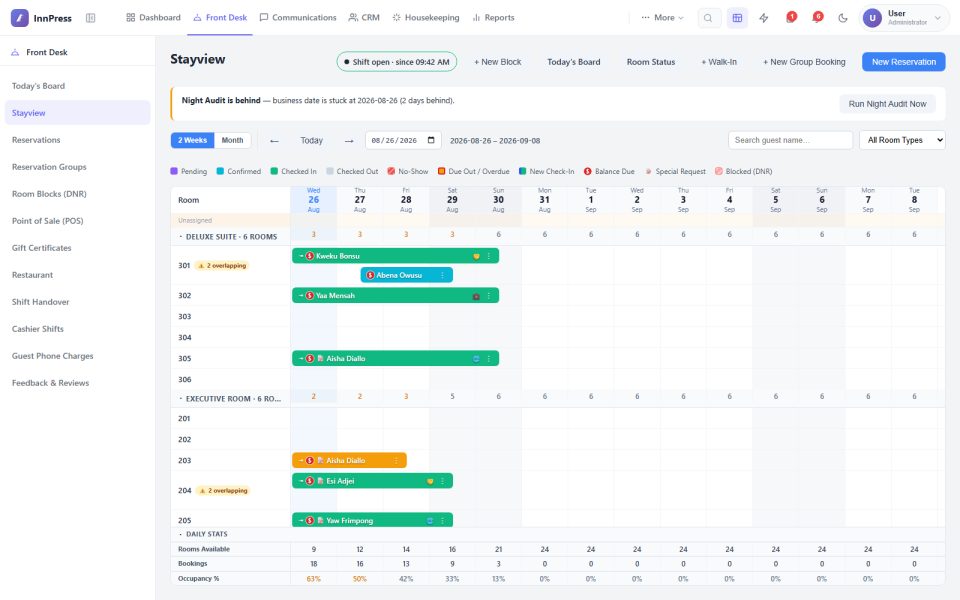Viewport: 960px width, 600px height.
Task: Click the dark badge icon on Yaa Mensah booking
Action: (x=476, y=296)
